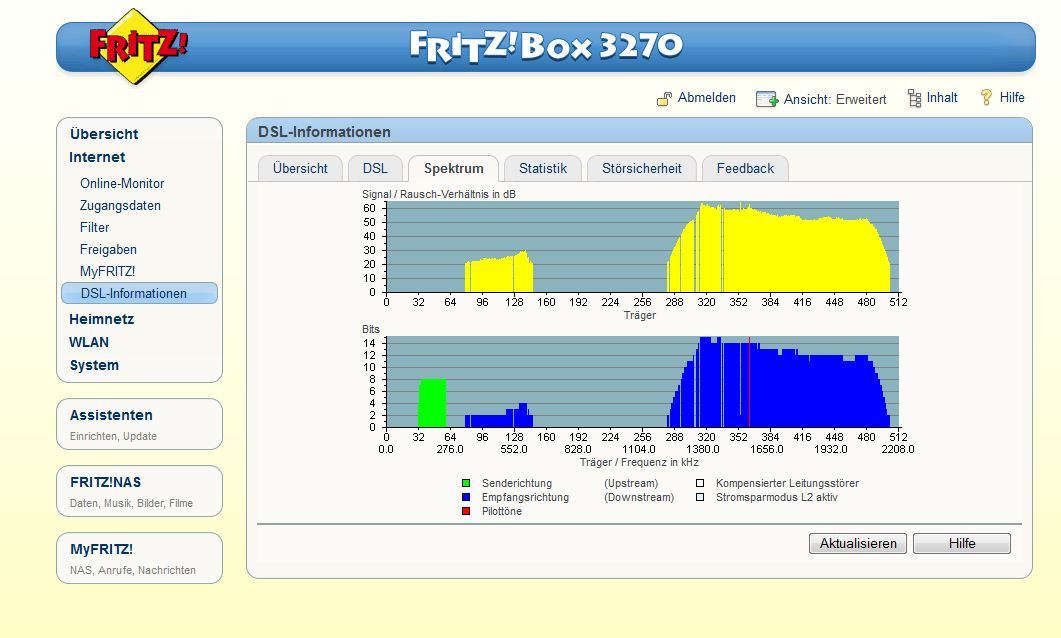Click the red pilot tone line
1061x638 pixels.
coord(749,382)
